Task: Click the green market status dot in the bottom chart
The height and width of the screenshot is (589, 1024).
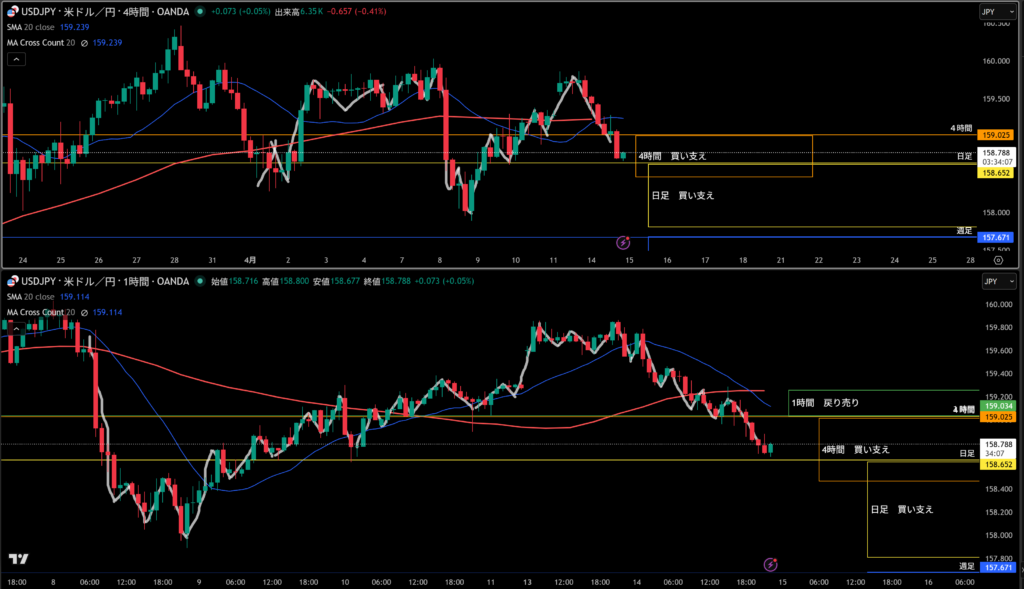Action: pos(200,281)
